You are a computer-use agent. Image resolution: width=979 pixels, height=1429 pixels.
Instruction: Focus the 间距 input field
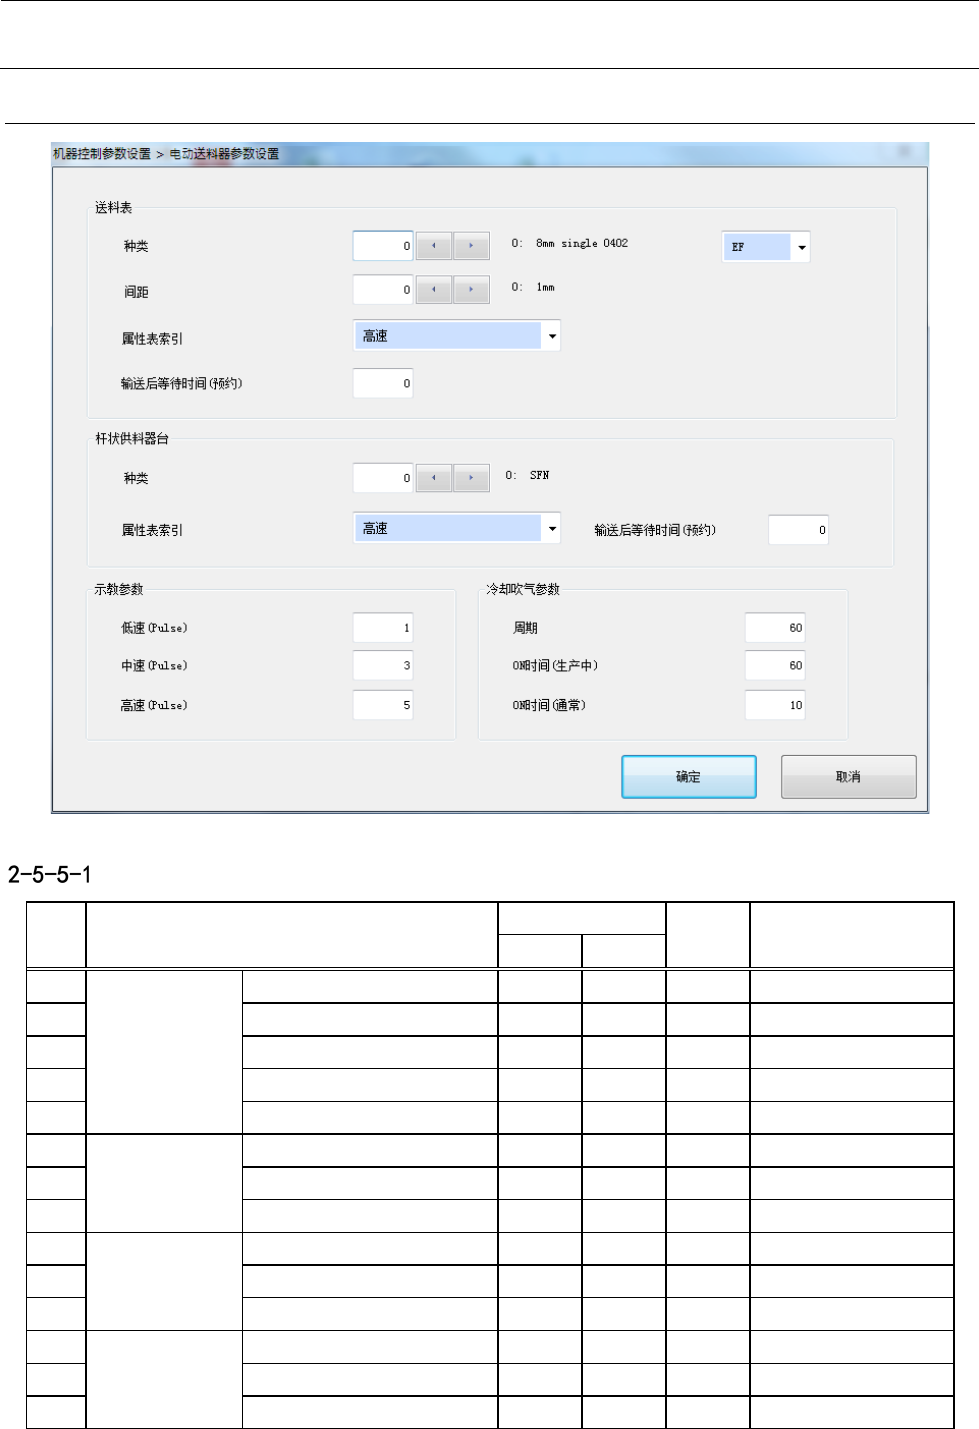pyautogui.click(x=383, y=290)
